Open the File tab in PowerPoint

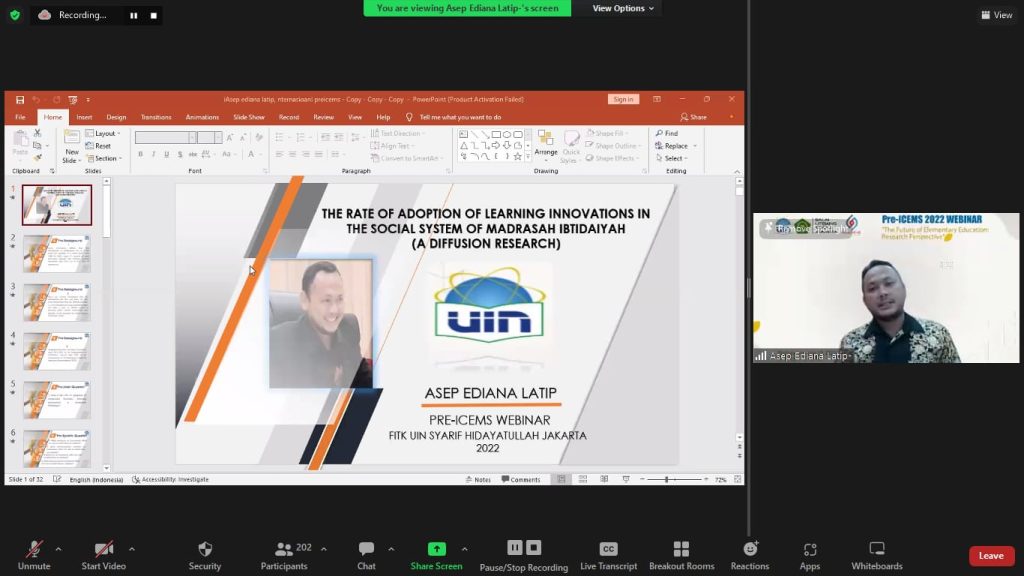[x=20, y=118]
